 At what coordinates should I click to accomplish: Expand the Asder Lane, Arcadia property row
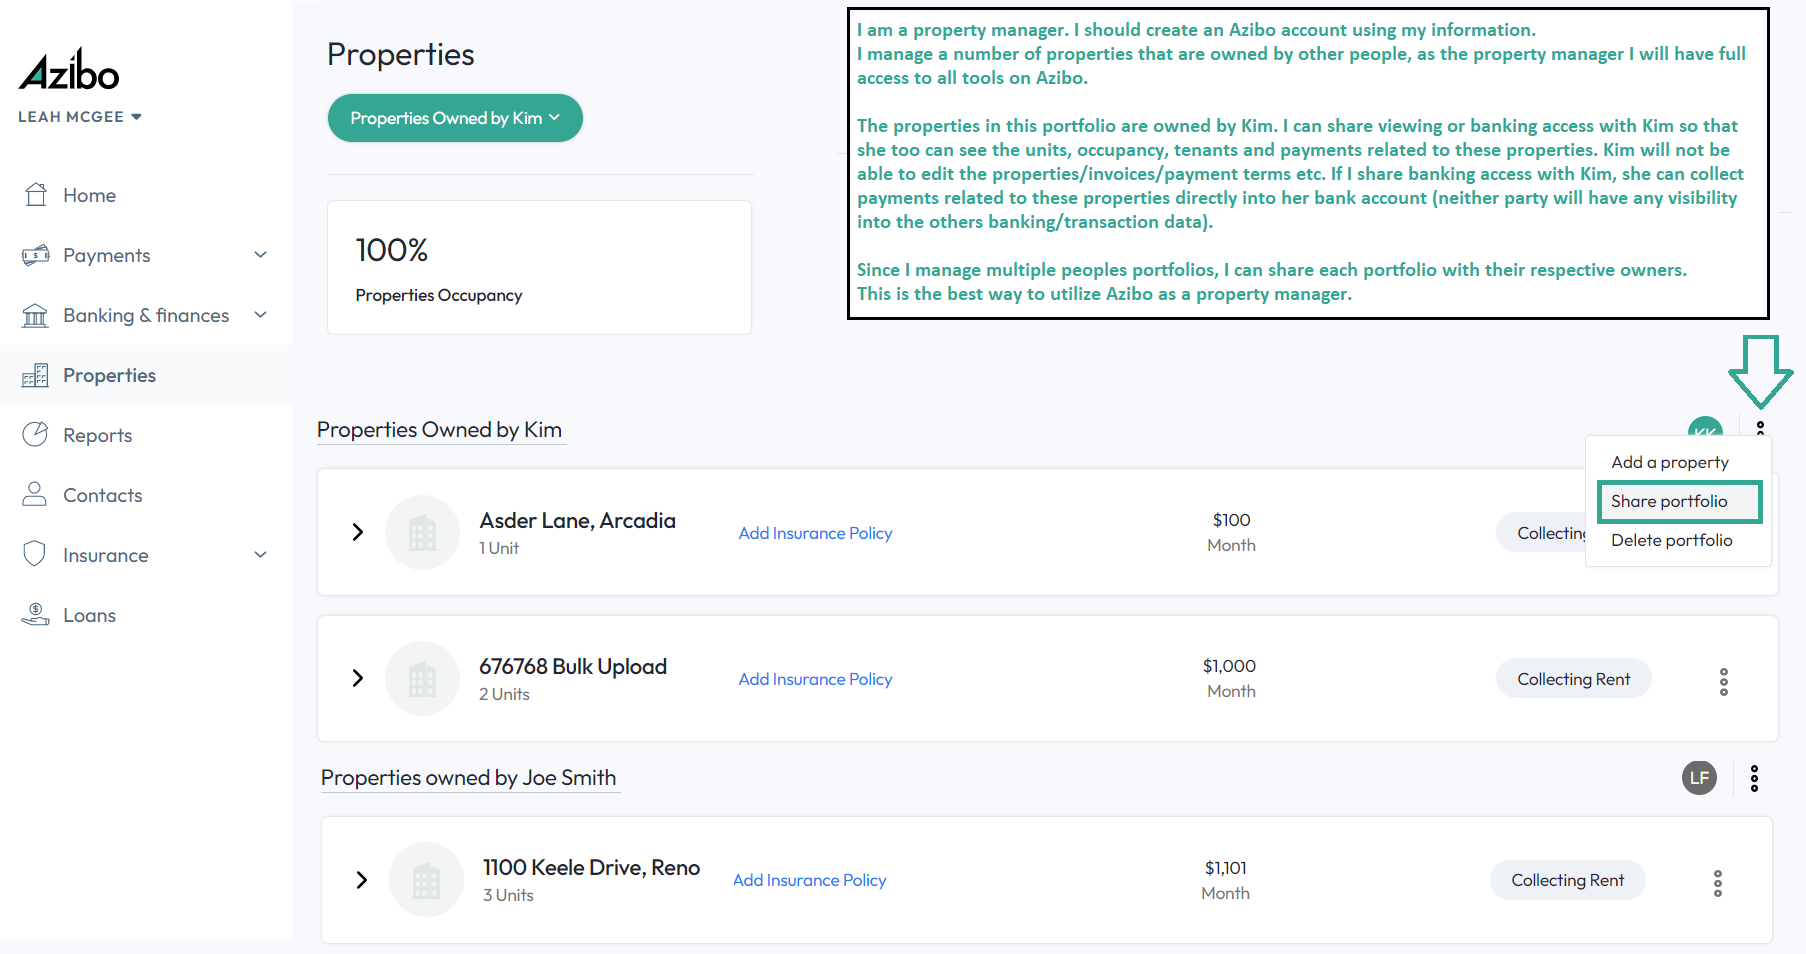357,532
